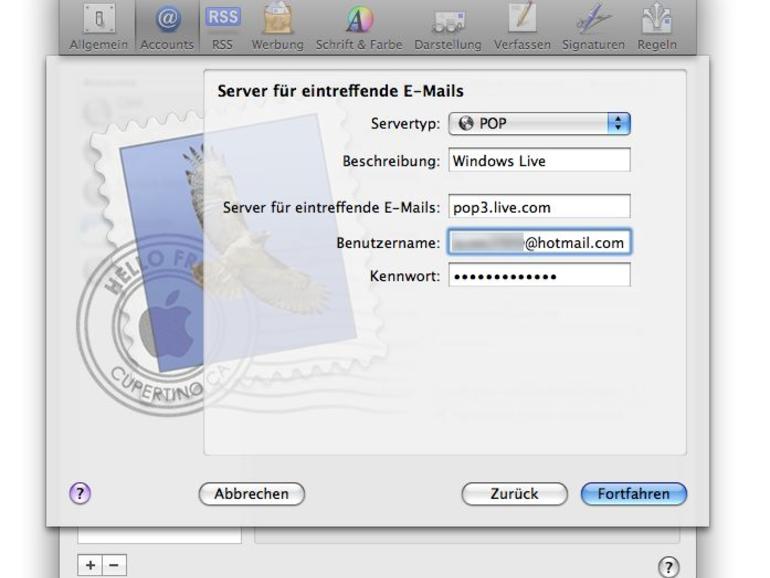Open the Signaturen preferences pane

[593, 27]
